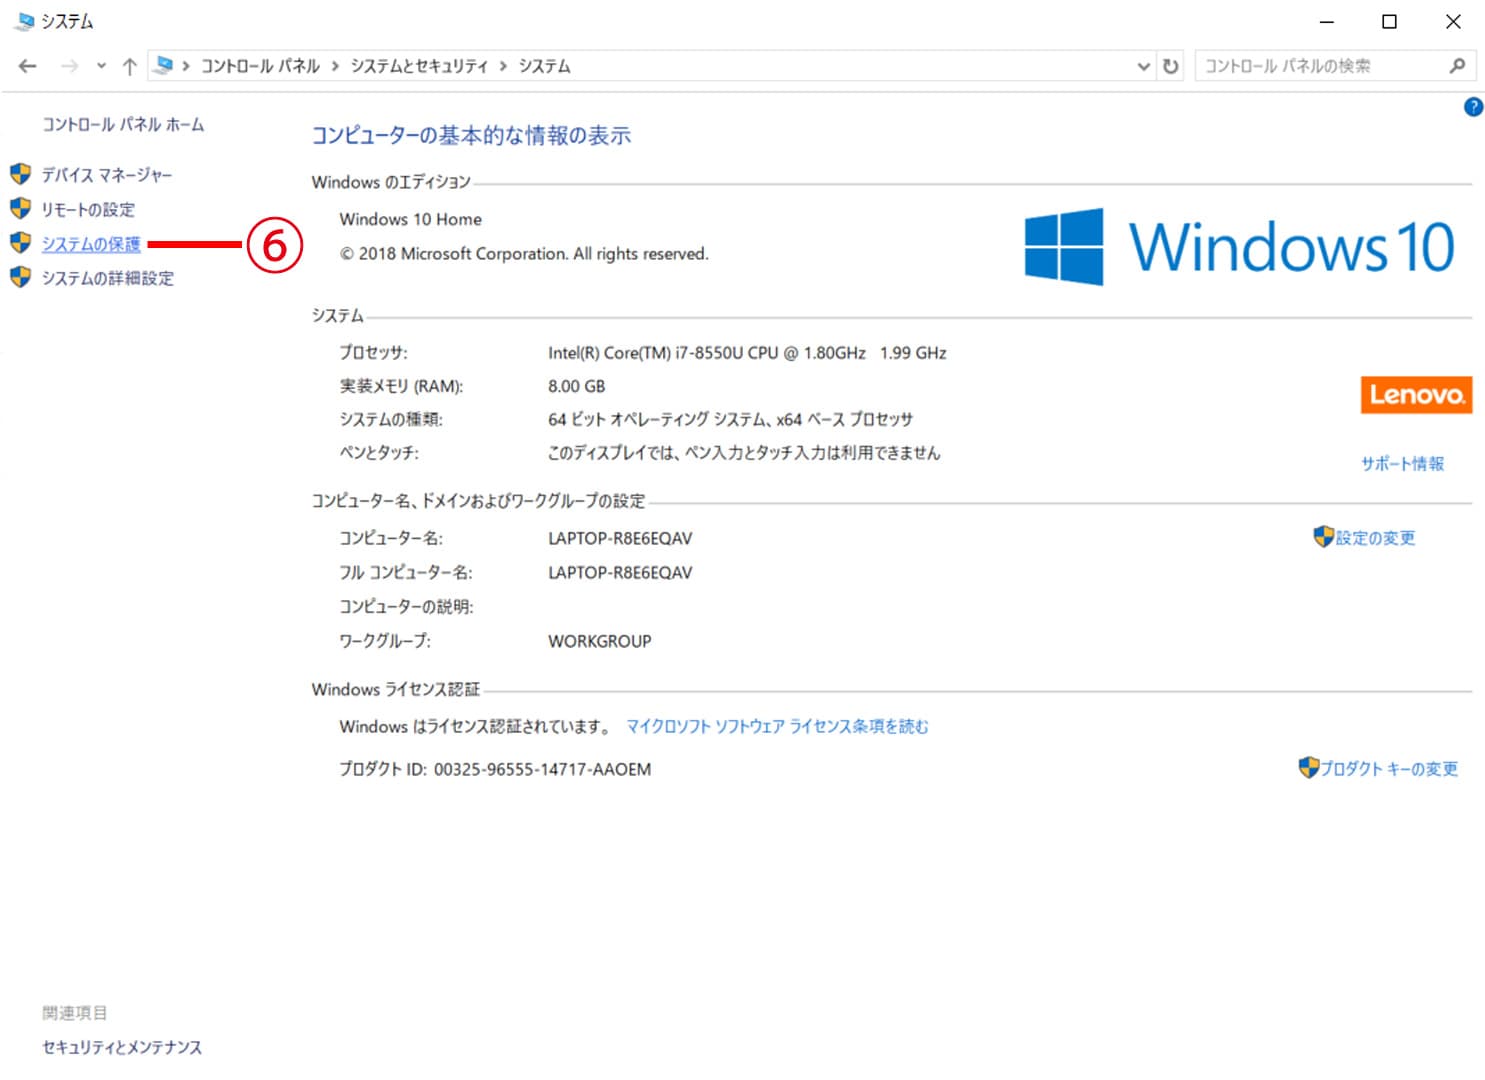The height and width of the screenshot is (1080, 1485).
Task: Click the computer icon in address bar
Action: tap(164, 66)
